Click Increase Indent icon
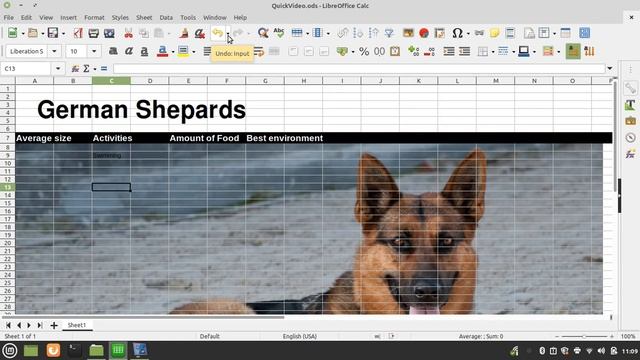The height and width of the screenshot is (360, 640). tap(449, 51)
